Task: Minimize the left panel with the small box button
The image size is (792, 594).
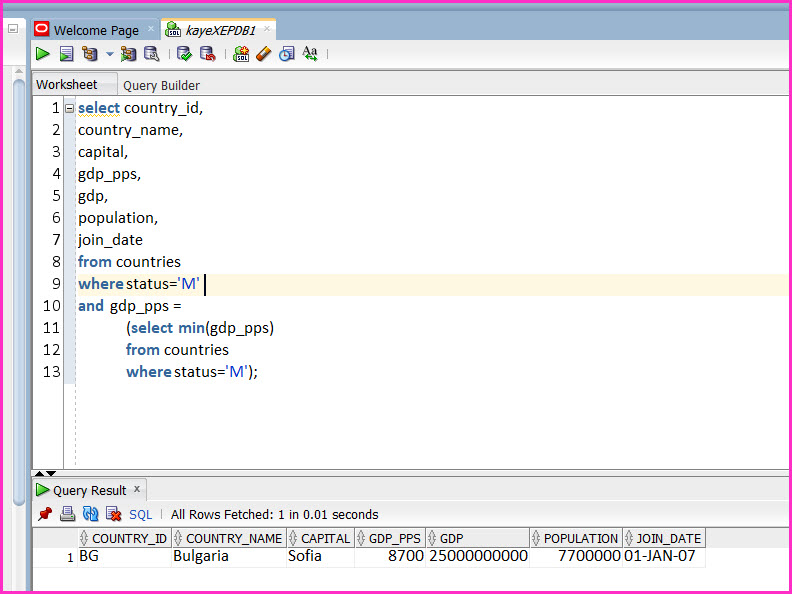Action: pyautogui.click(x=13, y=29)
